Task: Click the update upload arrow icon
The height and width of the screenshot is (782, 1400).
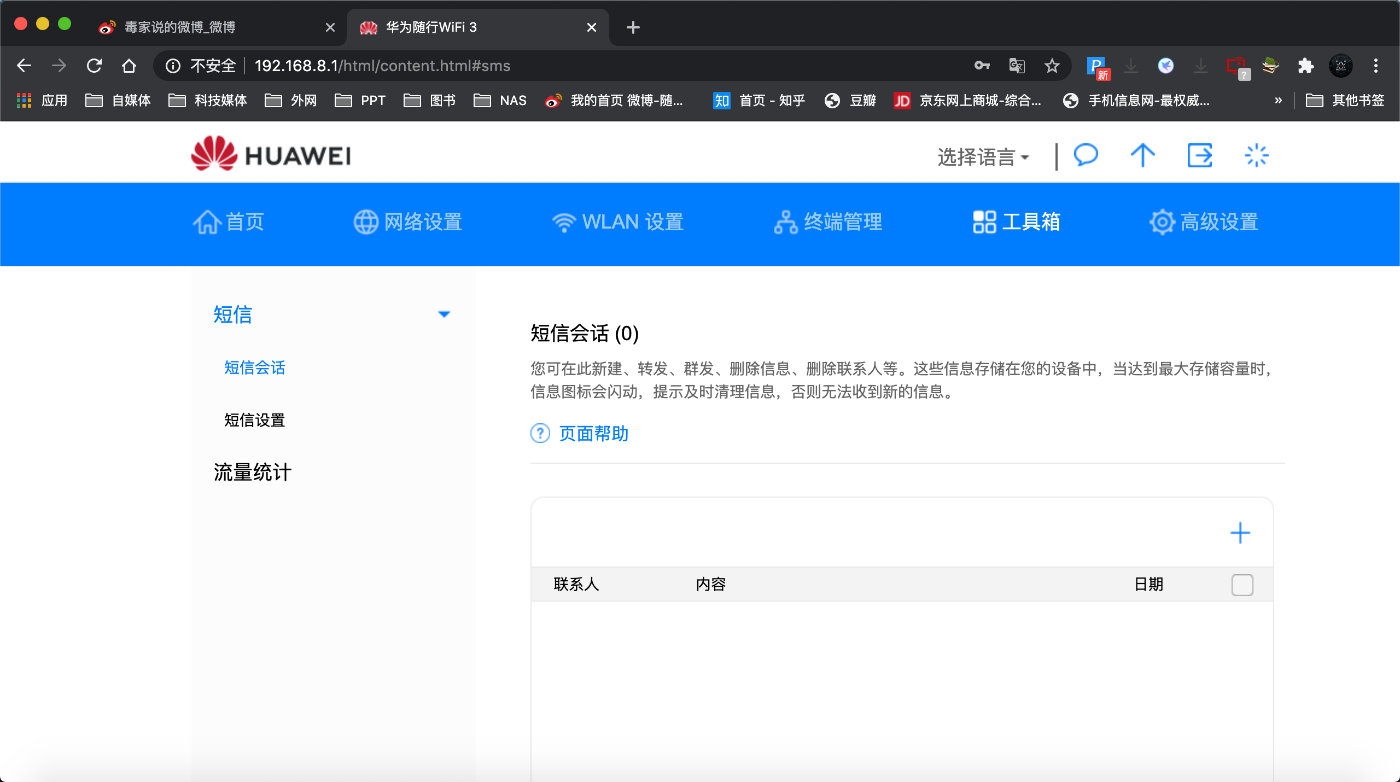Action: [1143, 155]
